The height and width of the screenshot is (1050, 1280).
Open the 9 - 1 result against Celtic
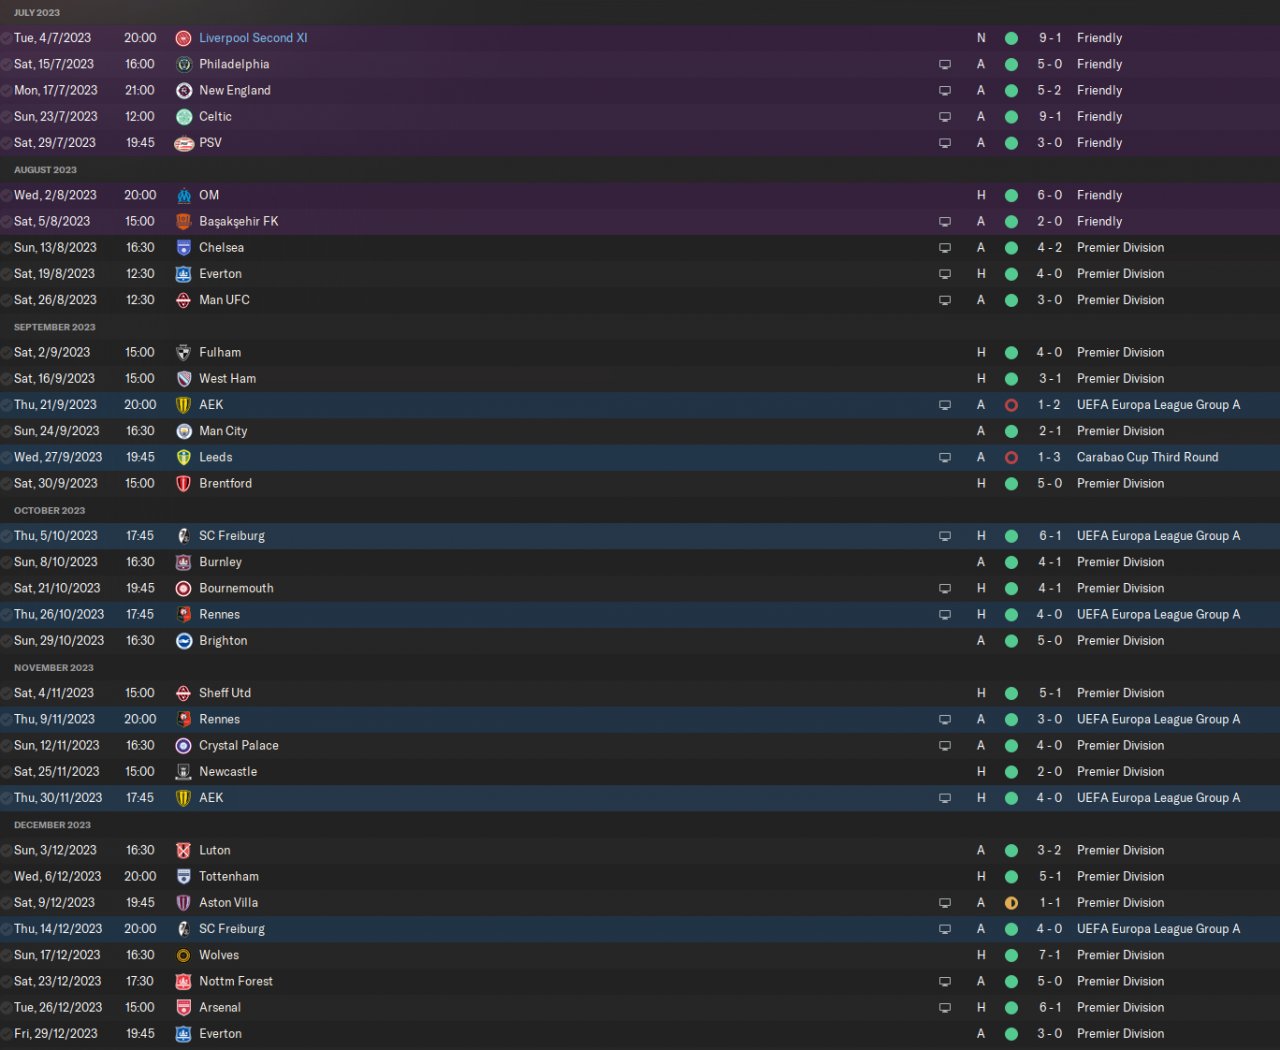tap(1050, 117)
